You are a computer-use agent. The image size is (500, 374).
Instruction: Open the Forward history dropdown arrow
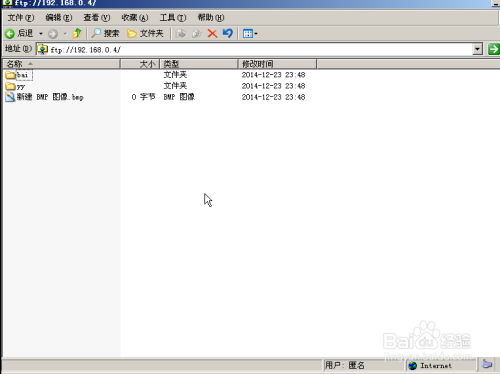[x=65, y=34]
